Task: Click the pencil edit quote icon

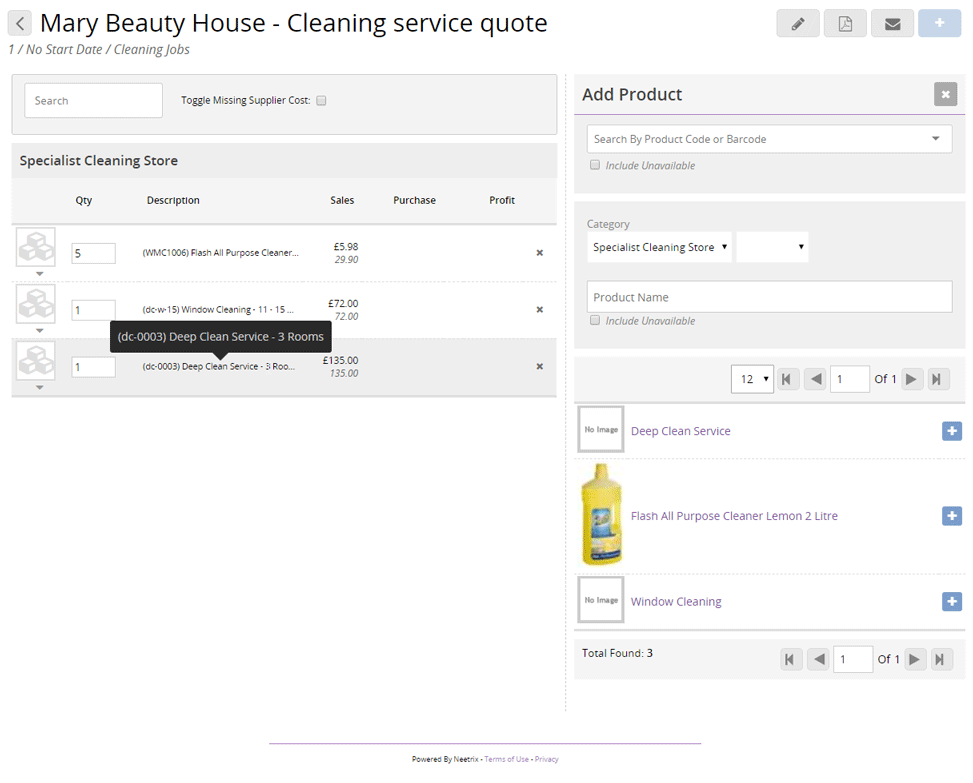Action: pyautogui.click(x=798, y=24)
